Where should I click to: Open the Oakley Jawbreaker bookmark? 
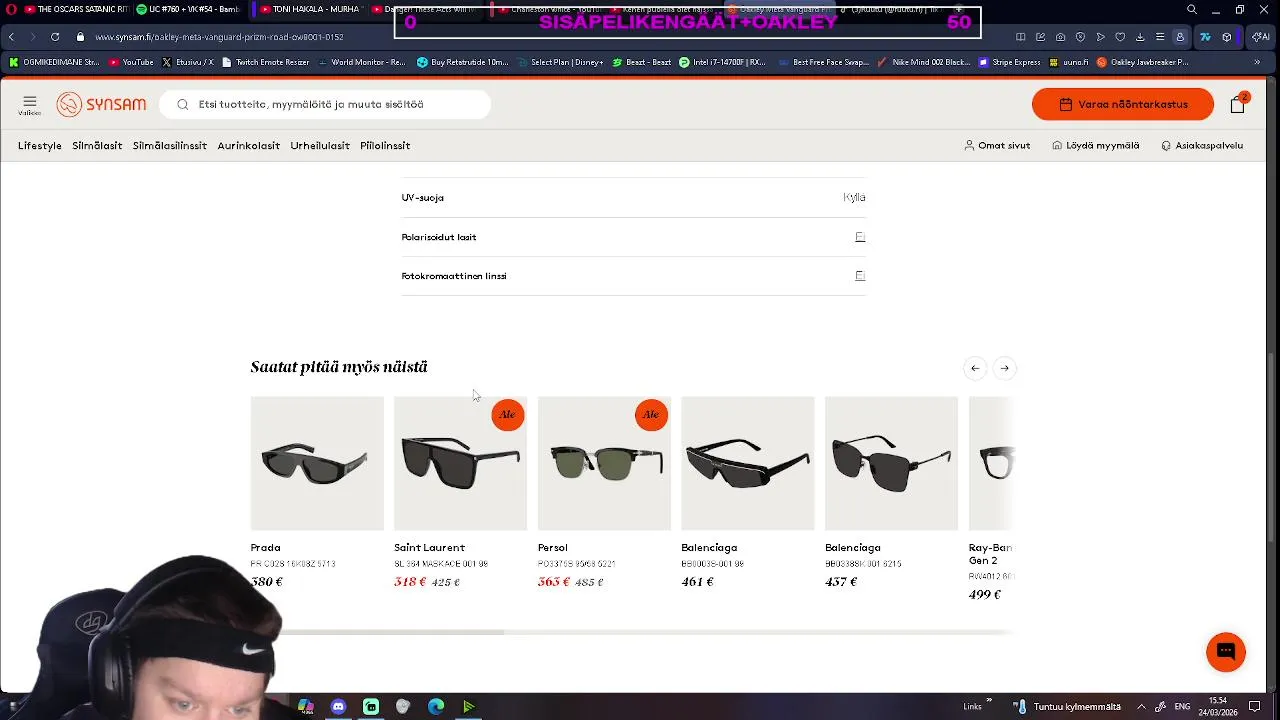click(x=1142, y=62)
